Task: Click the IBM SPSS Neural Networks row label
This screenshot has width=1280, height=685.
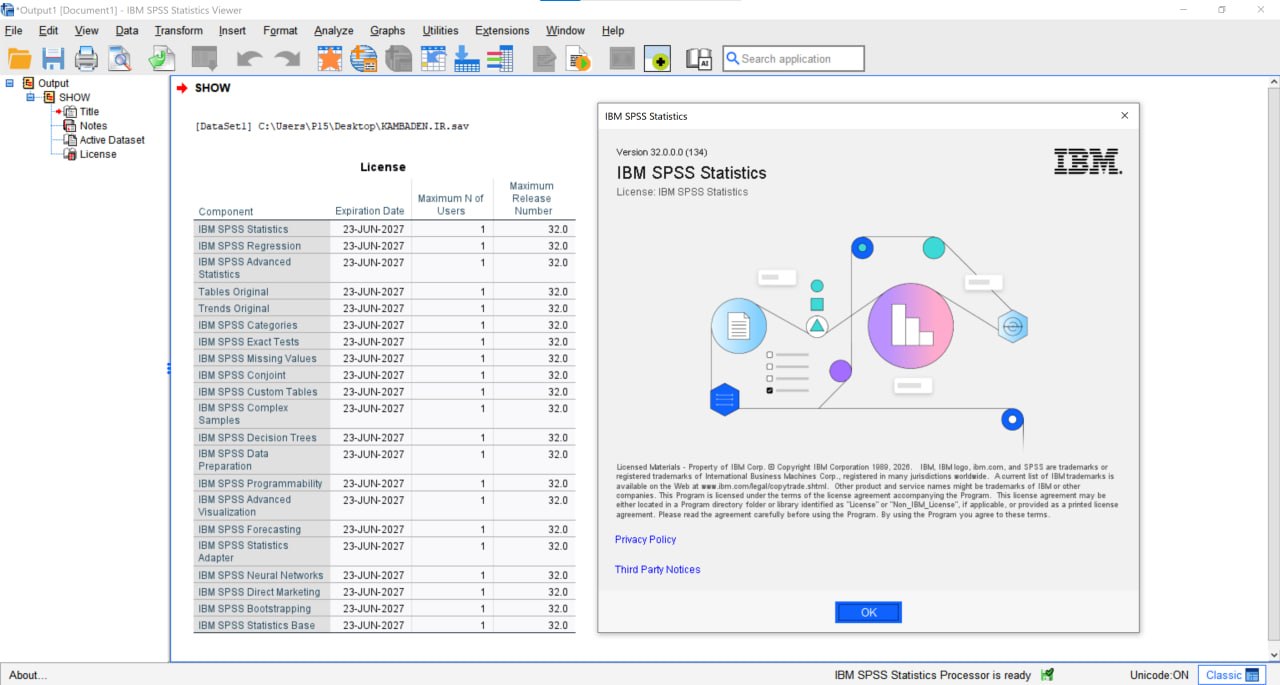Action: [260, 576]
